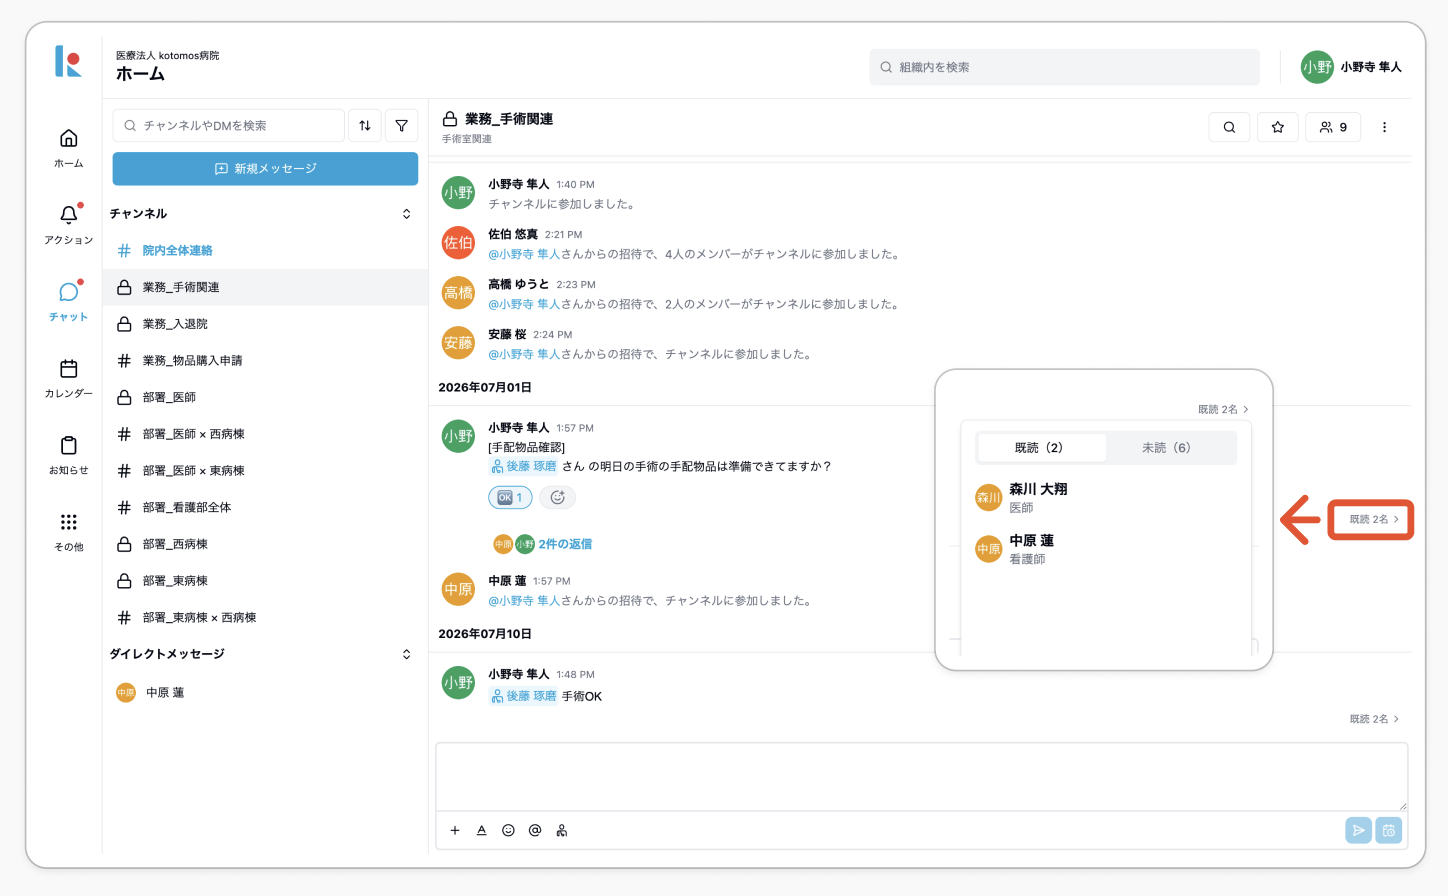Click 佐伯 悠真's avatar
The height and width of the screenshot is (896, 1448).
(458, 243)
